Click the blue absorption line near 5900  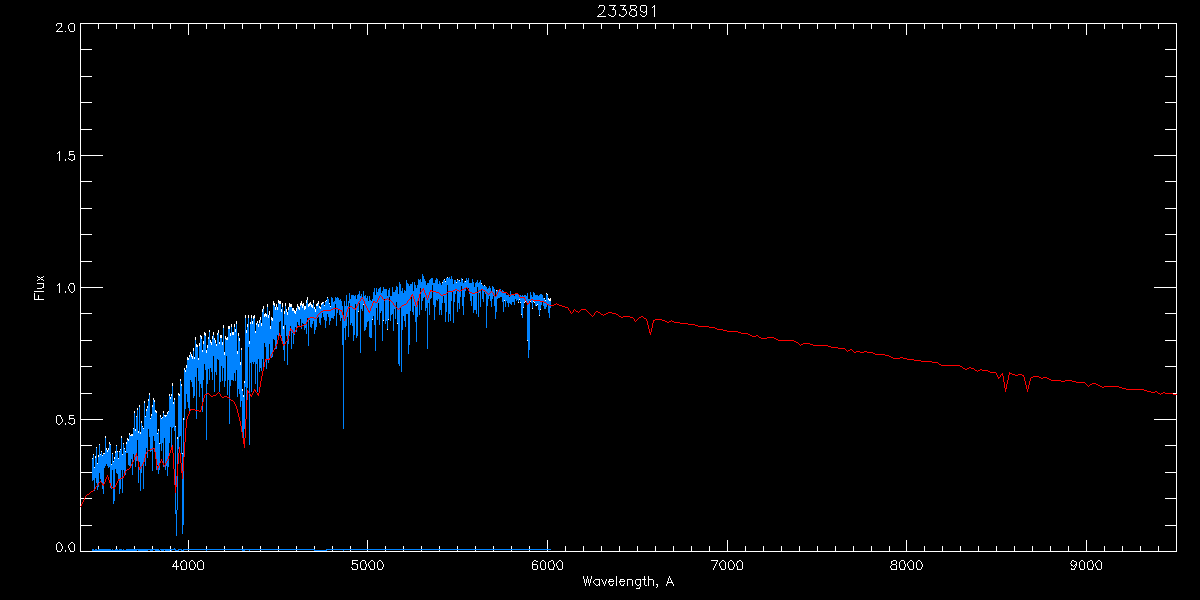tap(528, 330)
